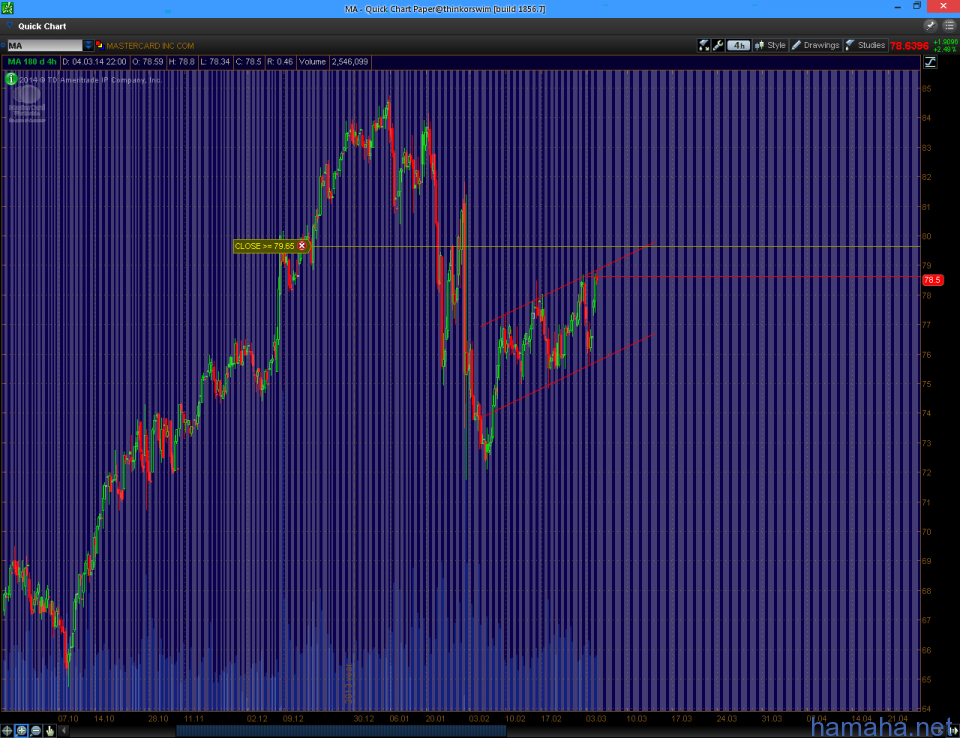This screenshot has height=738, width=960.
Task: Open the Drawings menu
Action: tap(816, 45)
